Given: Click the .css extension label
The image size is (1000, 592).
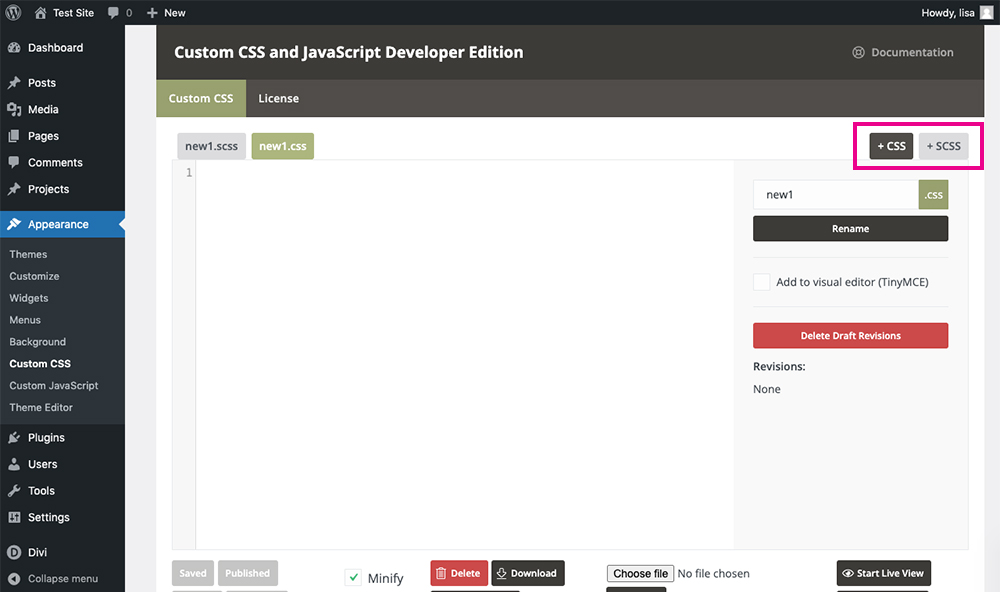Looking at the screenshot, I should click(x=934, y=195).
